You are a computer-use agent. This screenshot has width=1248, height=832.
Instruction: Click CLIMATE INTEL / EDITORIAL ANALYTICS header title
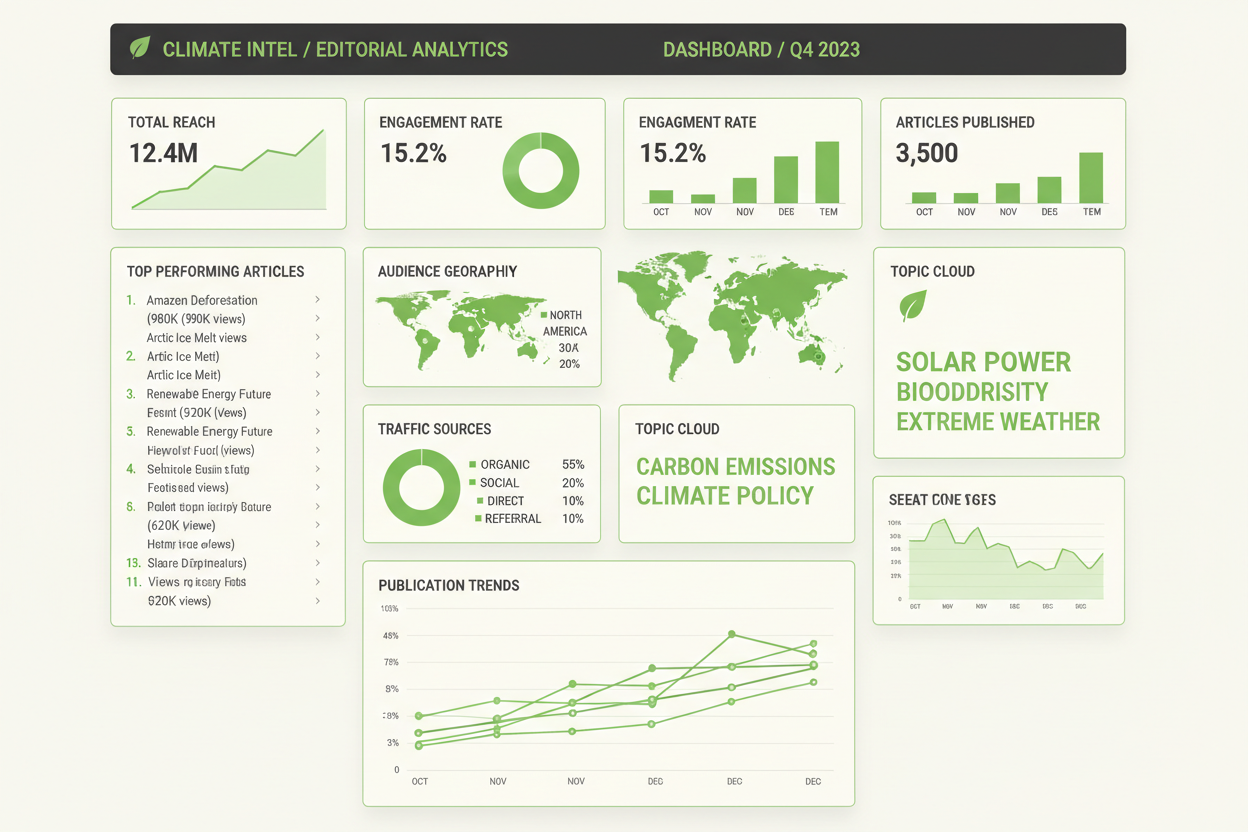click(335, 49)
